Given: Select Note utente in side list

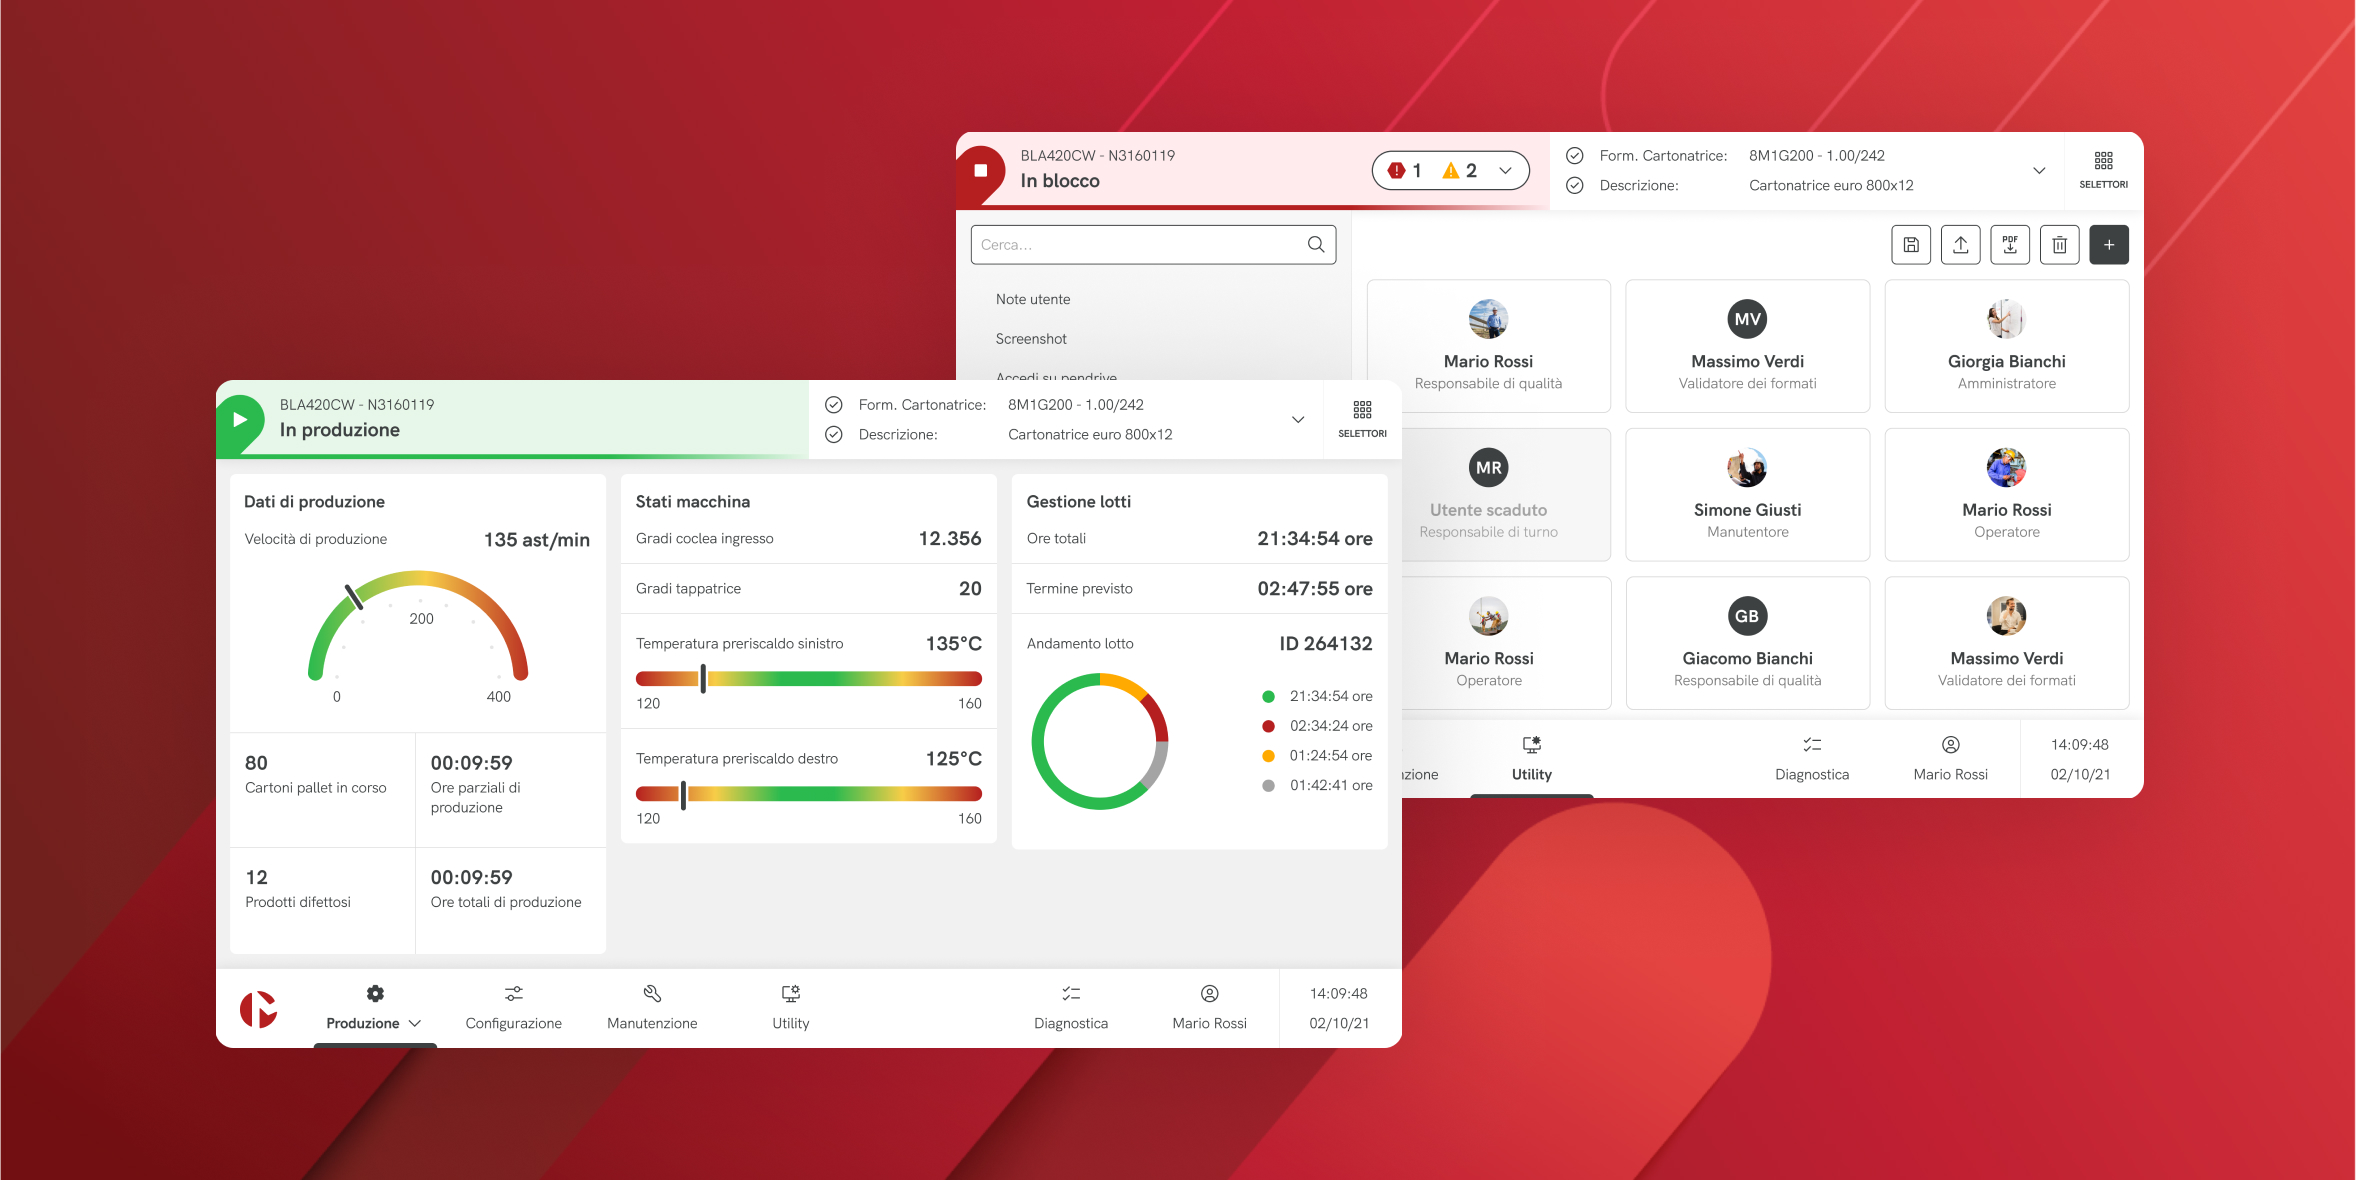Looking at the screenshot, I should (x=1033, y=299).
